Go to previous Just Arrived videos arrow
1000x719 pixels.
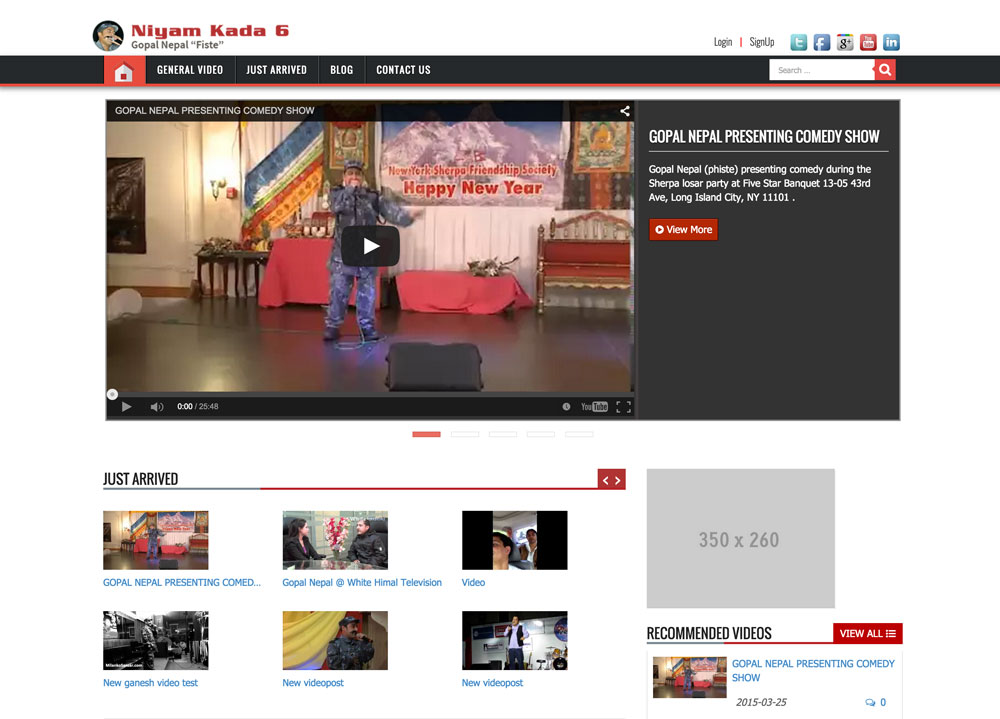tap(605, 480)
